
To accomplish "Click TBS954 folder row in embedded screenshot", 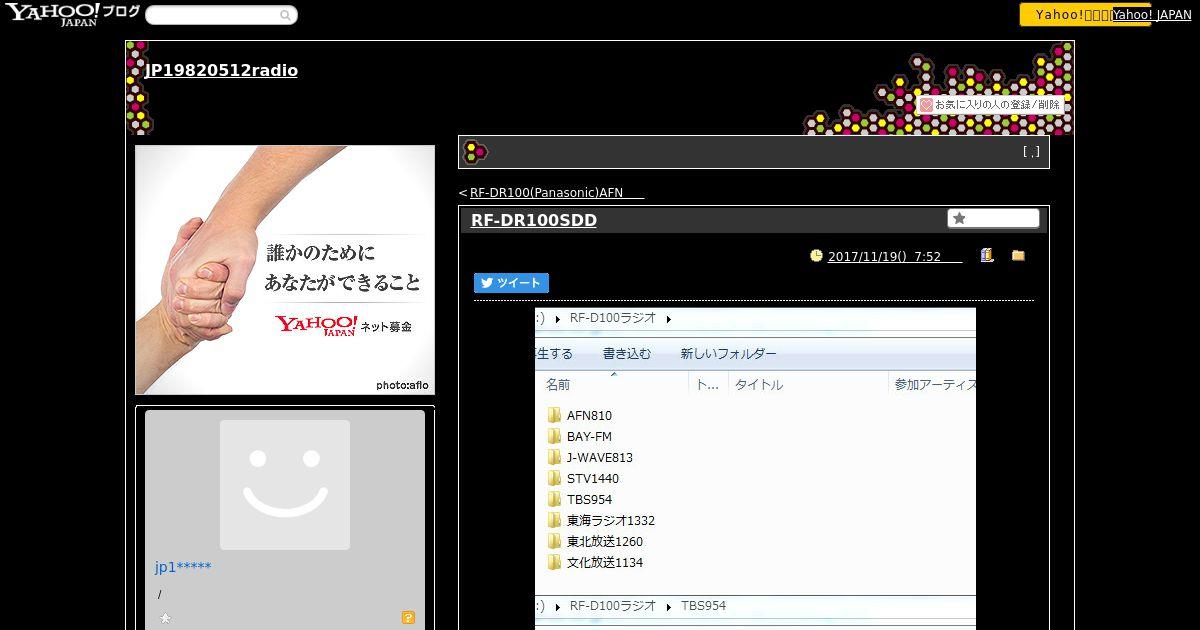I will click(580, 500).
